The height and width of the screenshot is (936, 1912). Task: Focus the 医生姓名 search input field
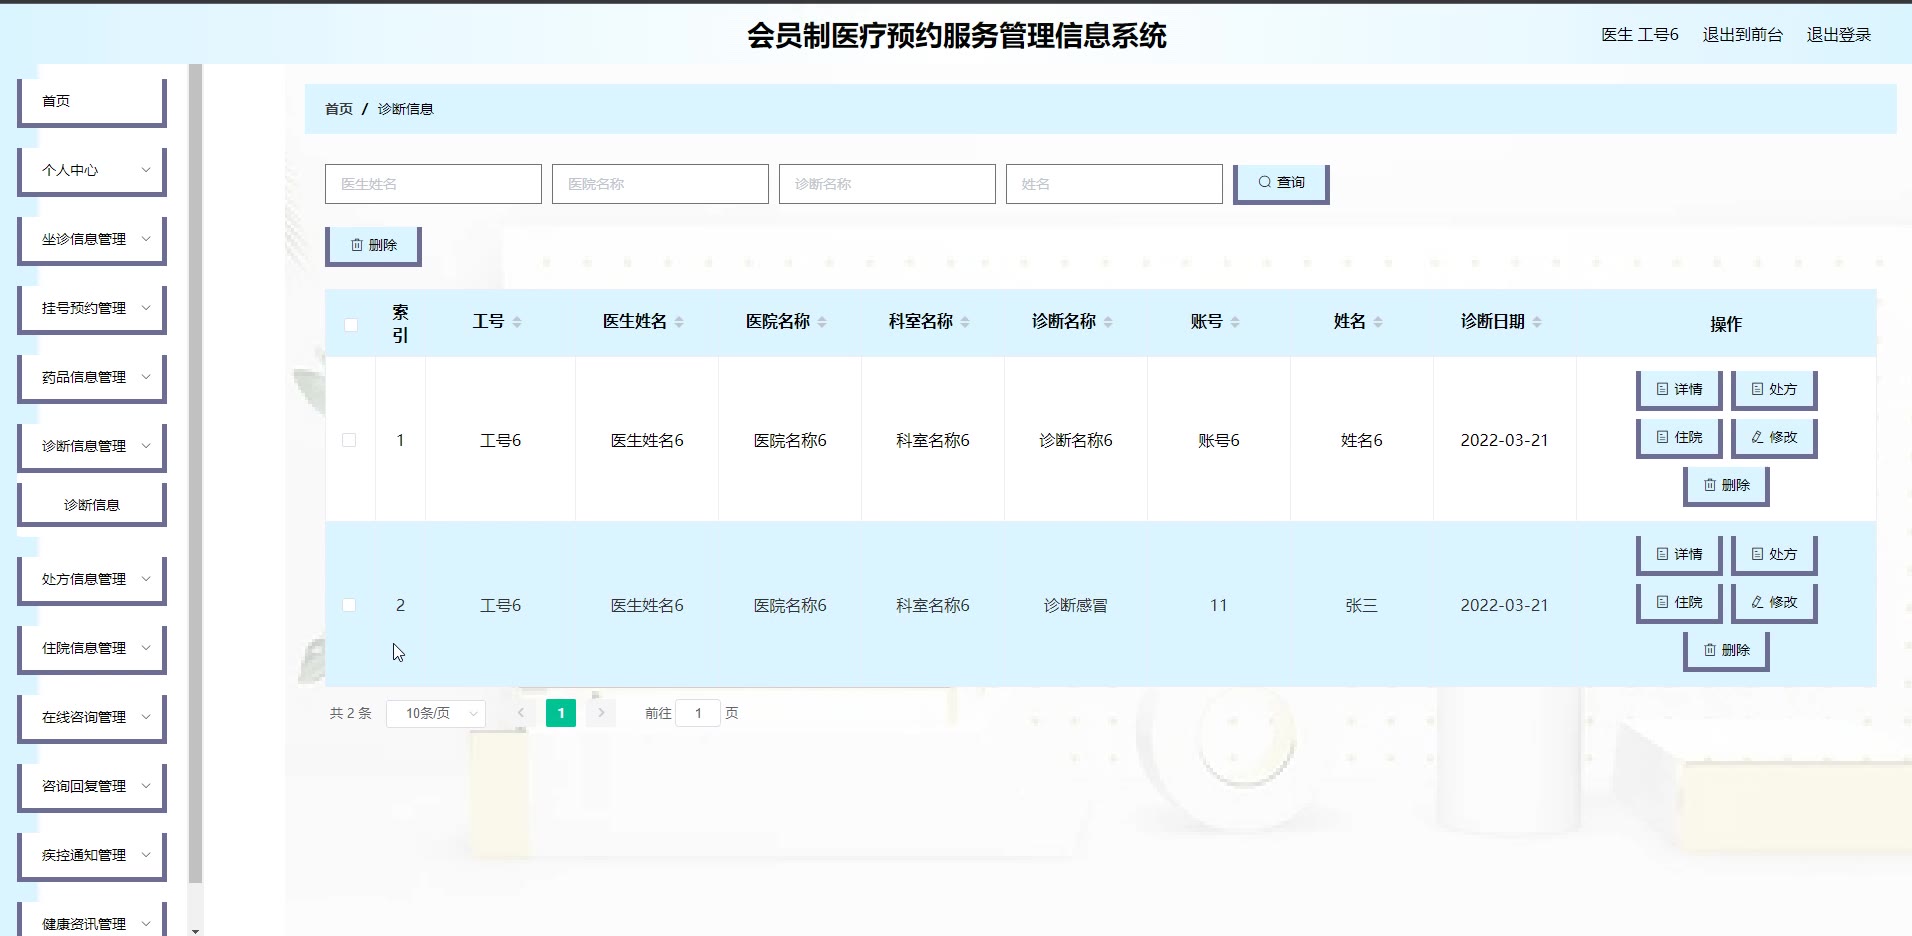click(433, 184)
